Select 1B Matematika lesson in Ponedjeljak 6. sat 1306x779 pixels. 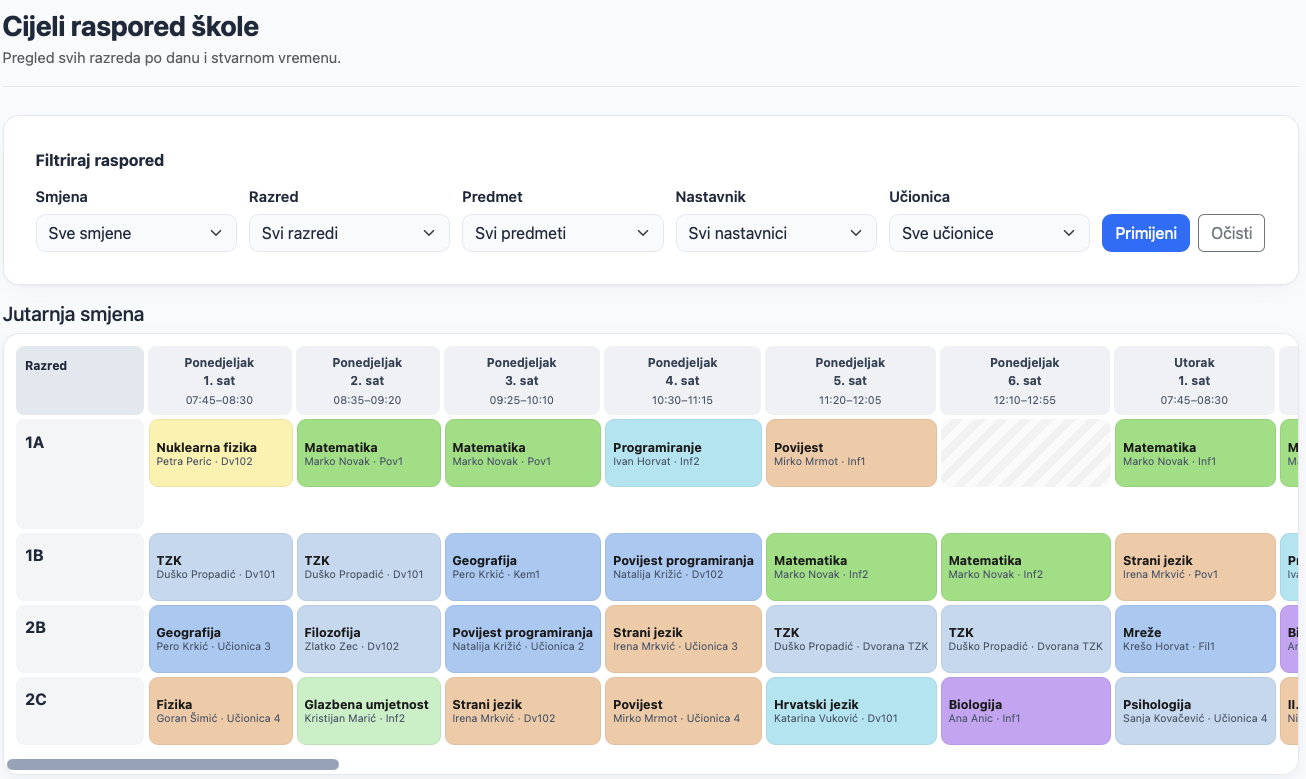point(1026,567)
